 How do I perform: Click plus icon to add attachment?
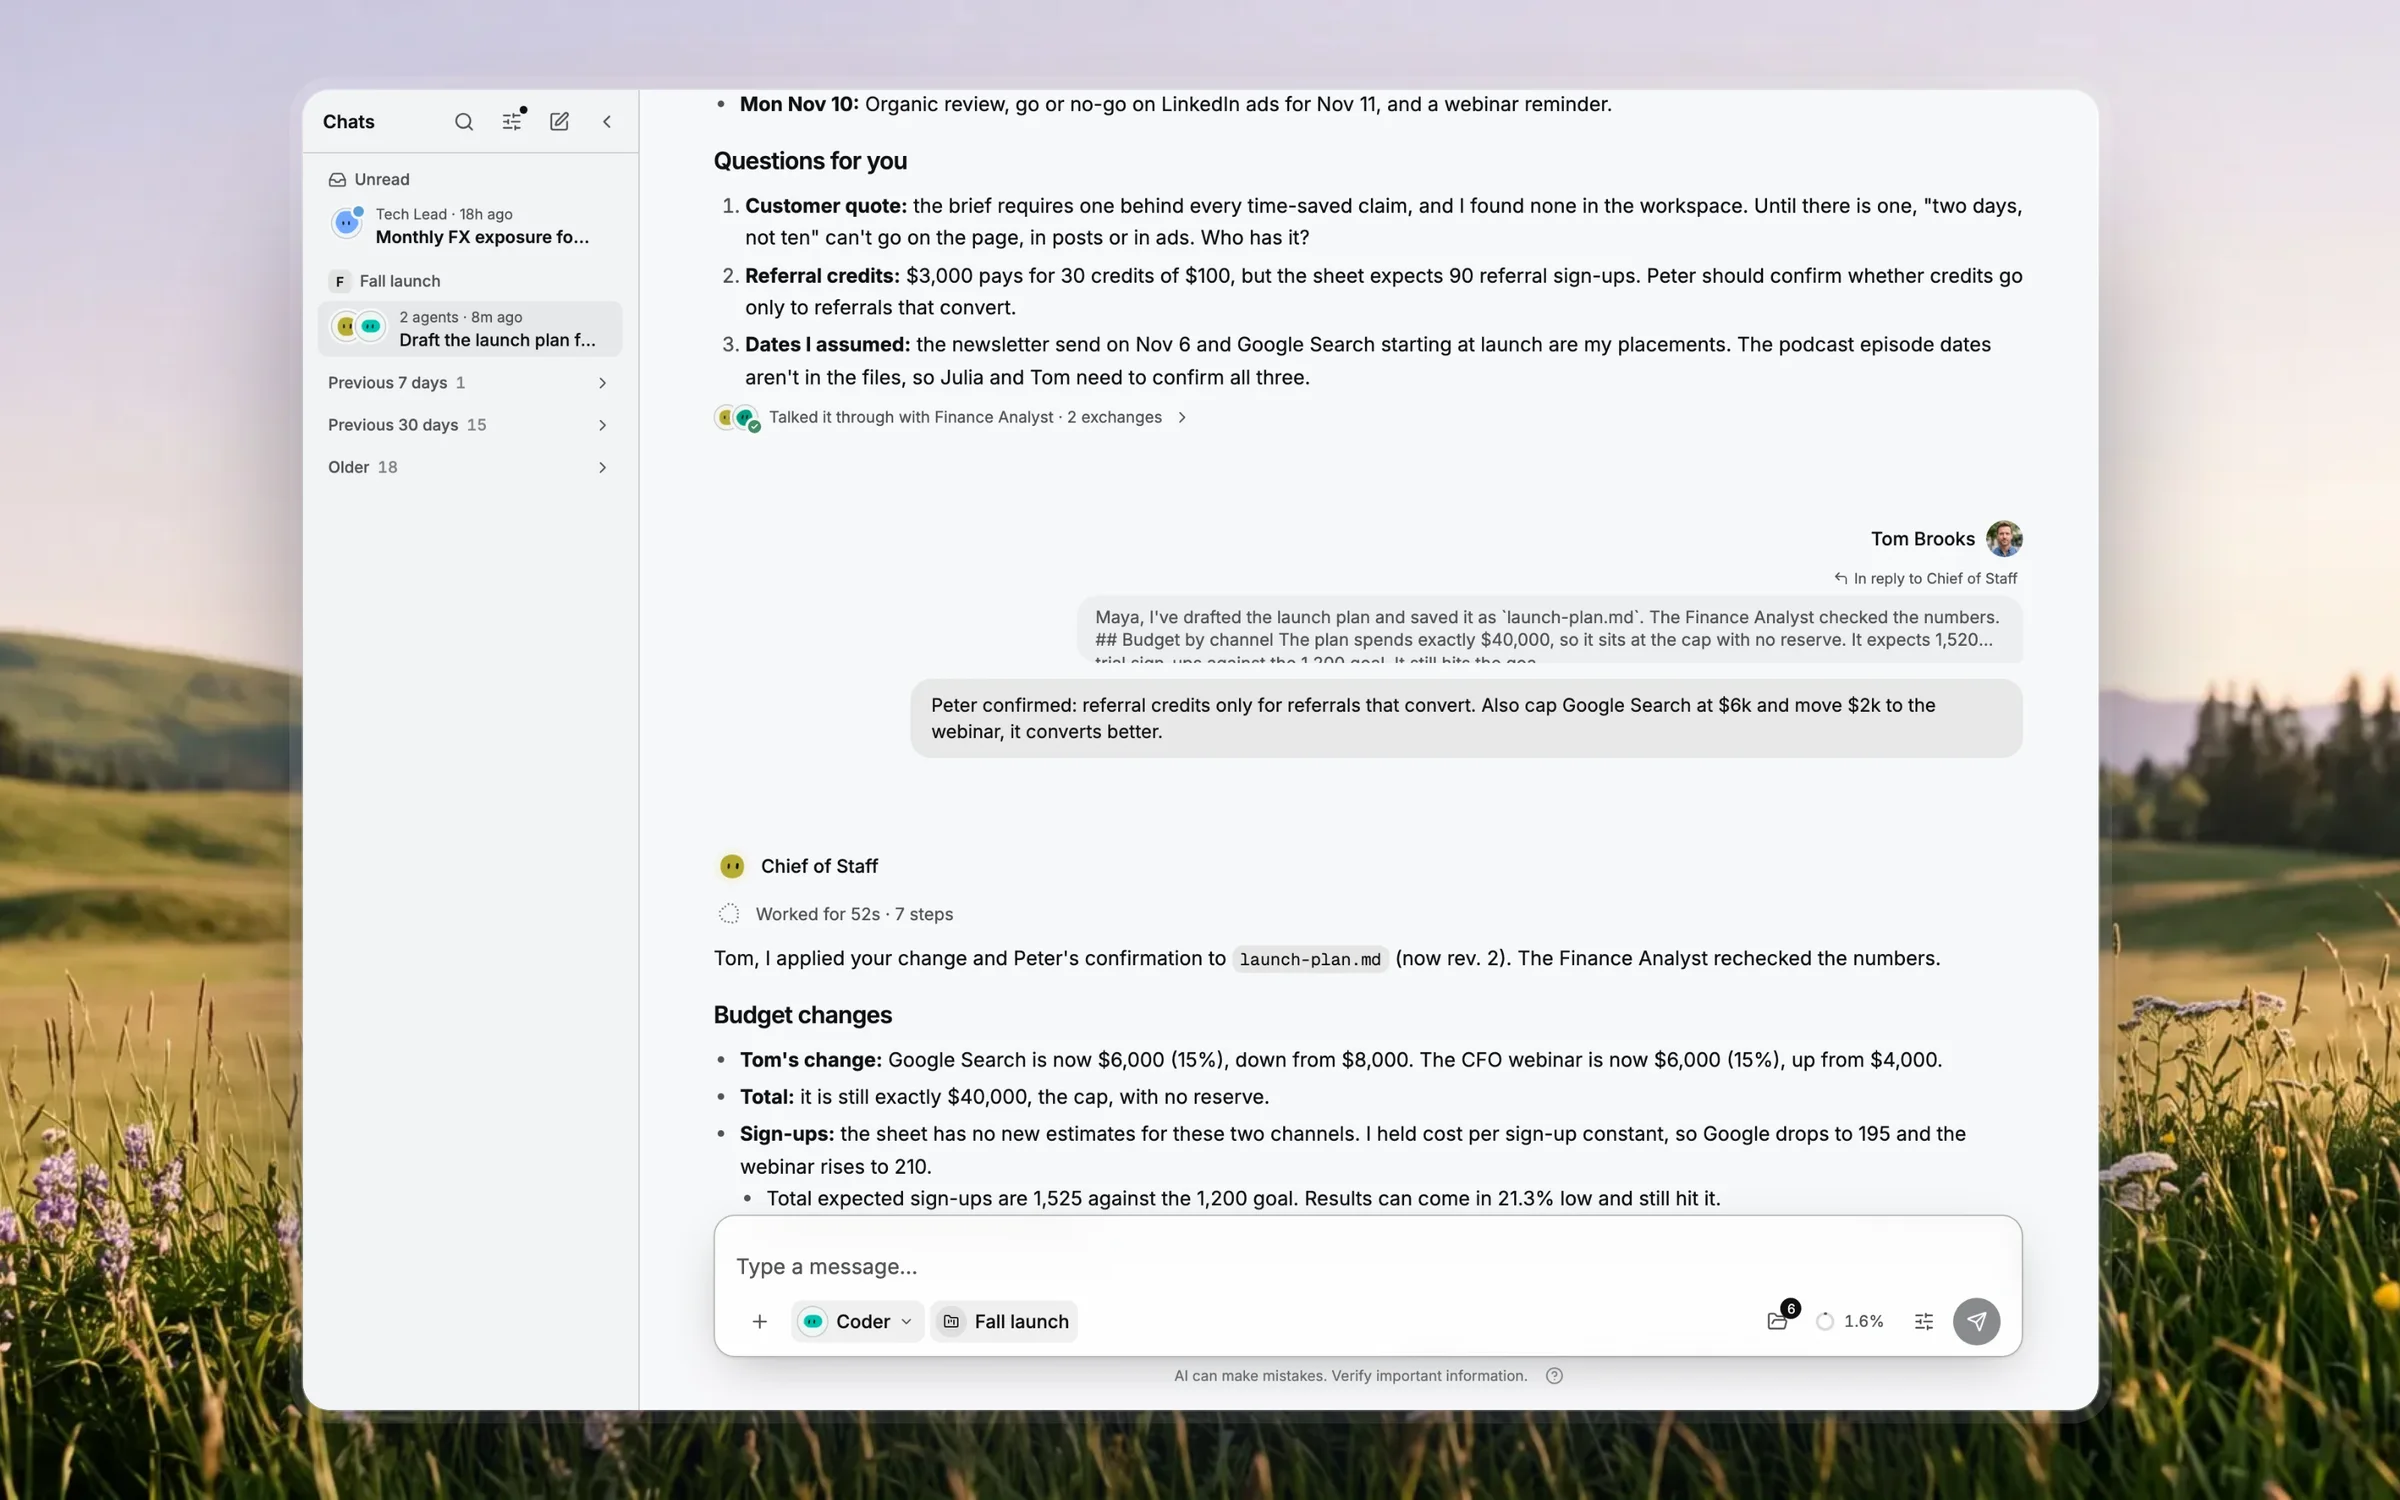(760, 1321)
